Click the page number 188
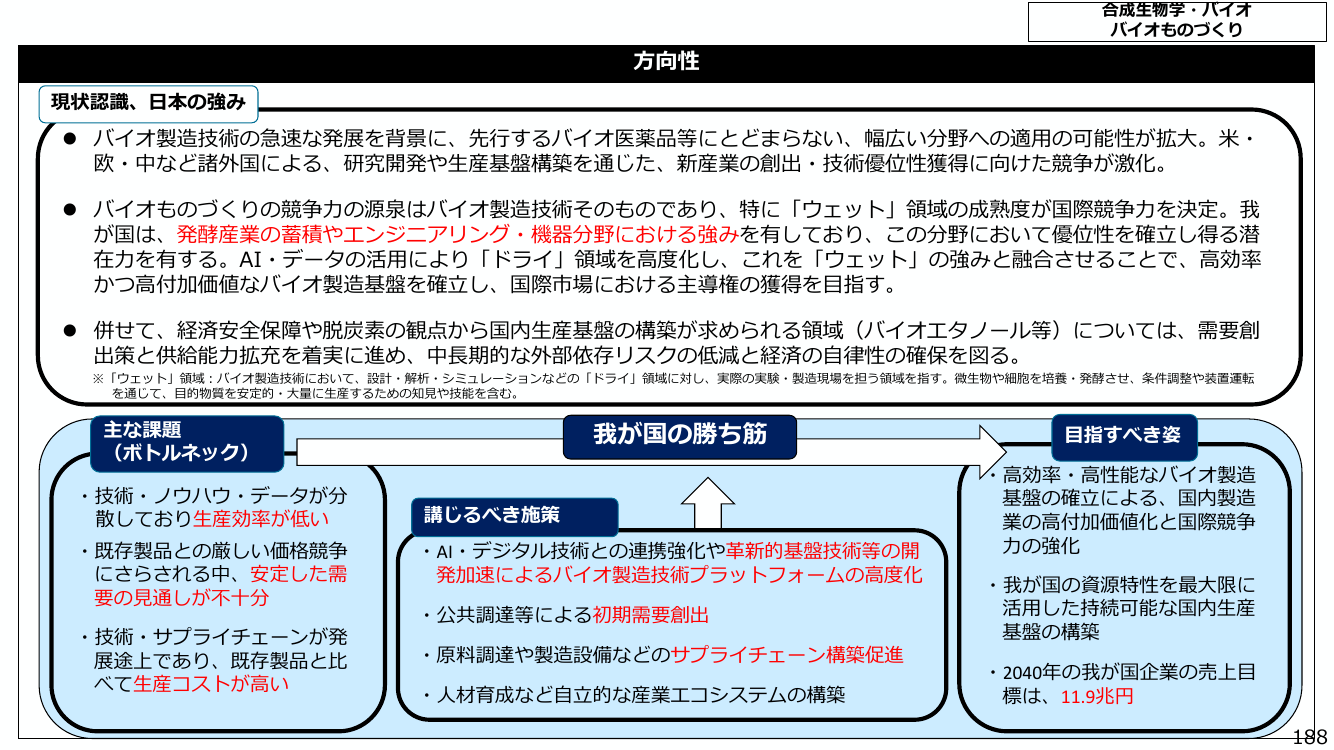The width and height of the screenshot is (1334, 750). coord(1310,737)
